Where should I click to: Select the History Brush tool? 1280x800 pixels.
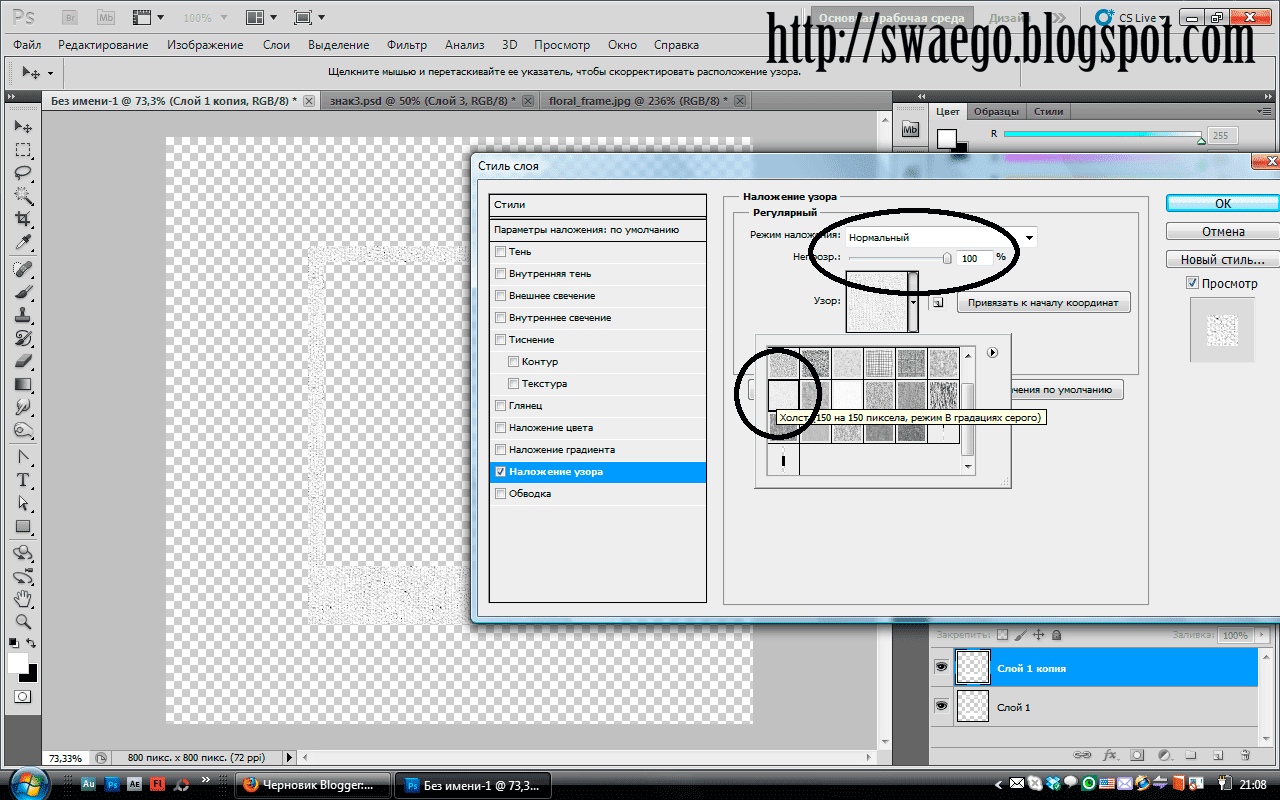pos(23,339)
